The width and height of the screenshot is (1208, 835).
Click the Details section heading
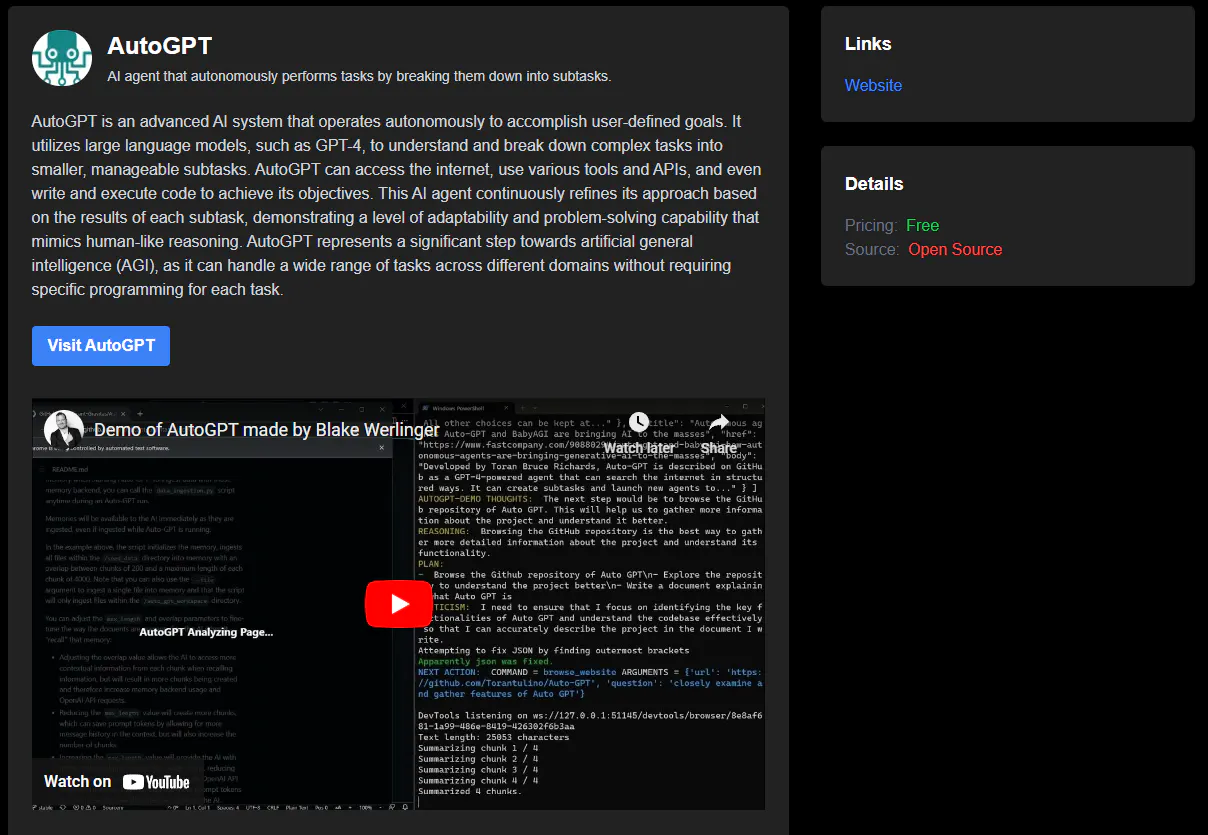[874, 183]
